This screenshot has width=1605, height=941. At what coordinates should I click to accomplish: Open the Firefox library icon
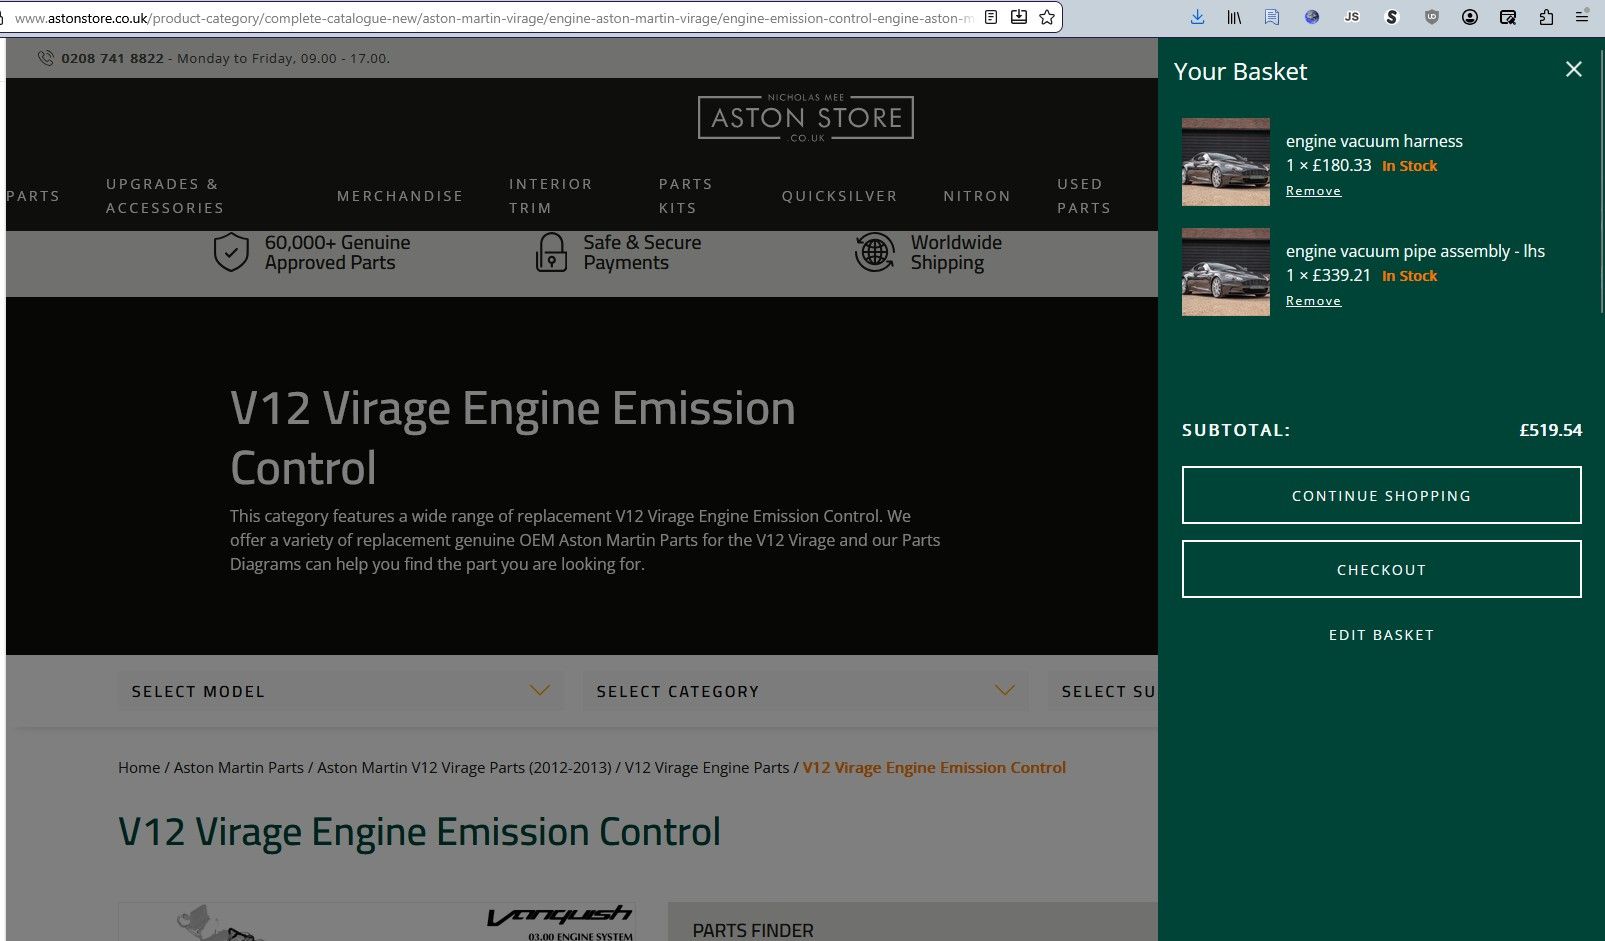1234,17
